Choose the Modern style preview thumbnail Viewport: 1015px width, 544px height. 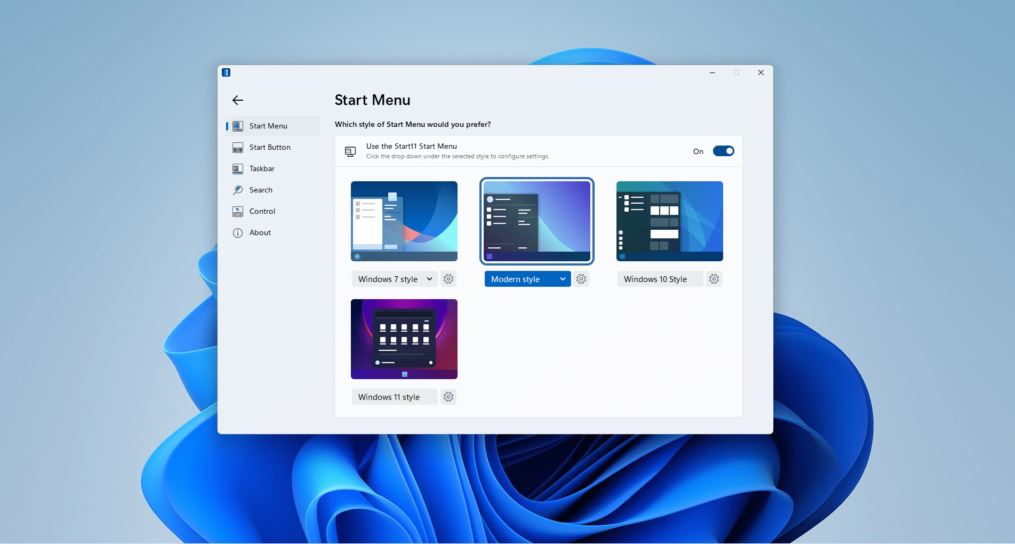click(x=537, y=221)
